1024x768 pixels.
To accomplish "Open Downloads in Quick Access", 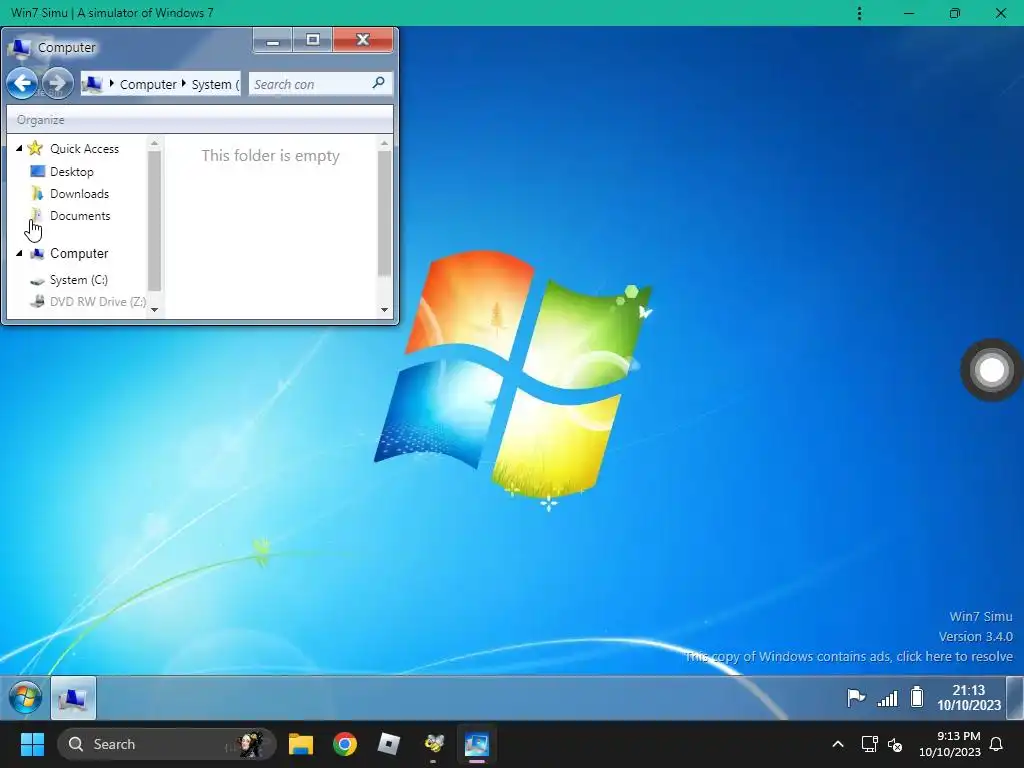I will tap(79, 194).
